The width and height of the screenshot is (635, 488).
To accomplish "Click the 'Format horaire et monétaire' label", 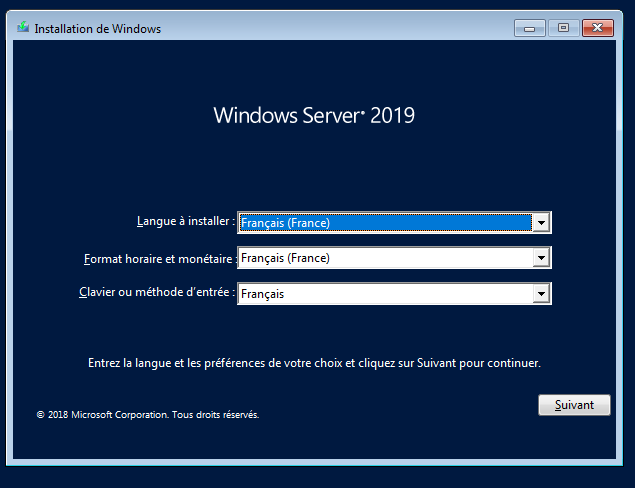I will point(159,258).
